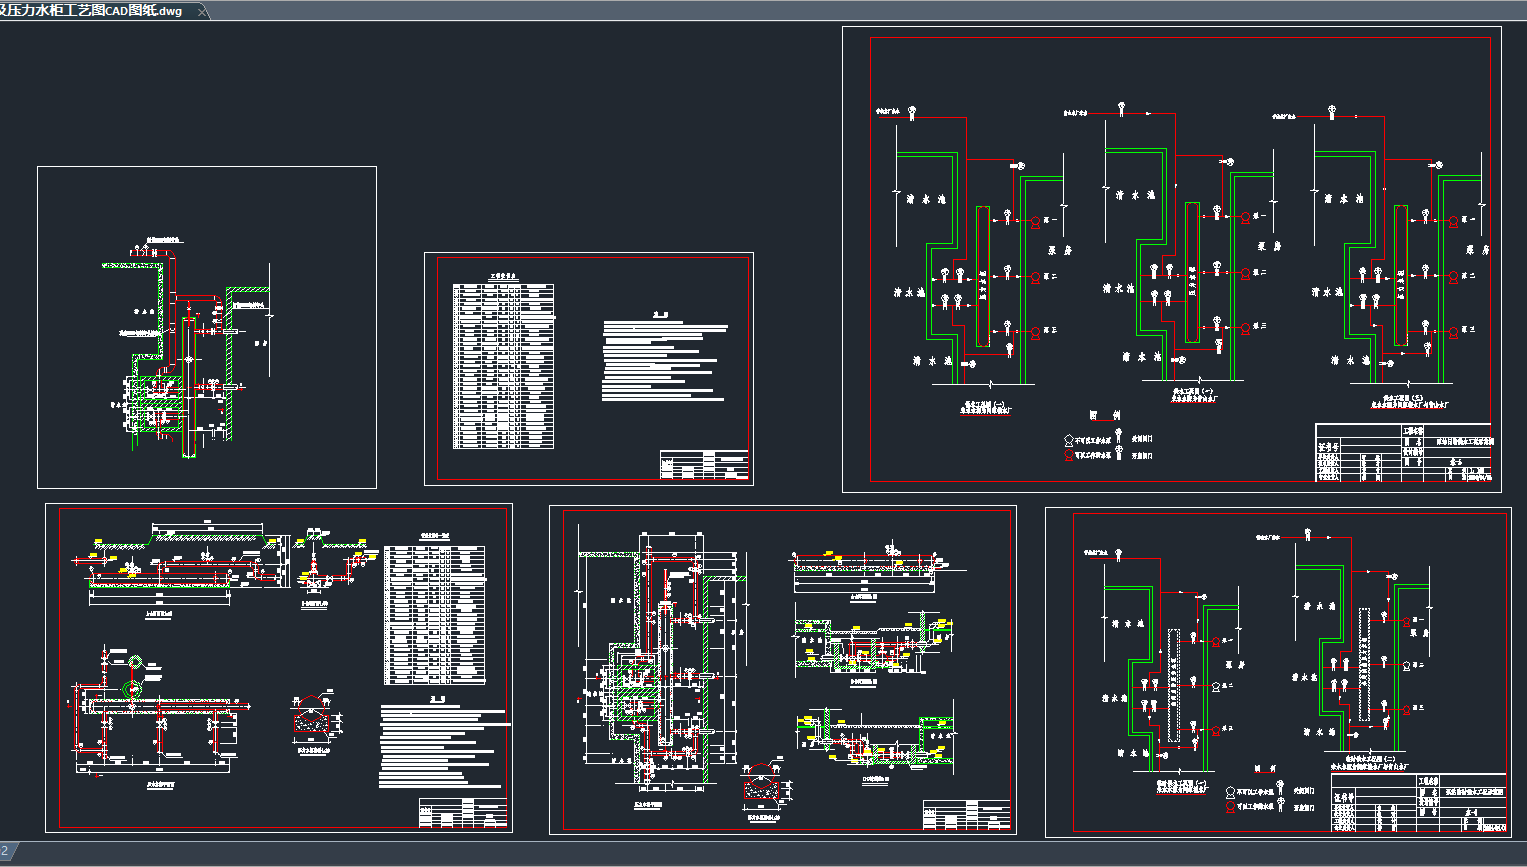1527x867 pixels.
Task: Select lower valve symbol in top-right sheet legend
Action: click(x=1119, y=454)
